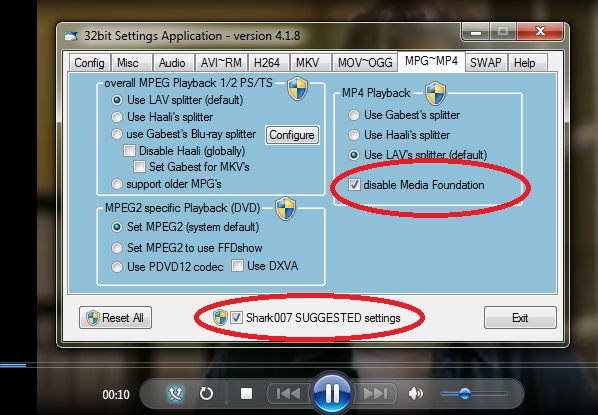598x415 pixels.
Task: Click the 00:10 elapsed time display
Action: [116, 394]
